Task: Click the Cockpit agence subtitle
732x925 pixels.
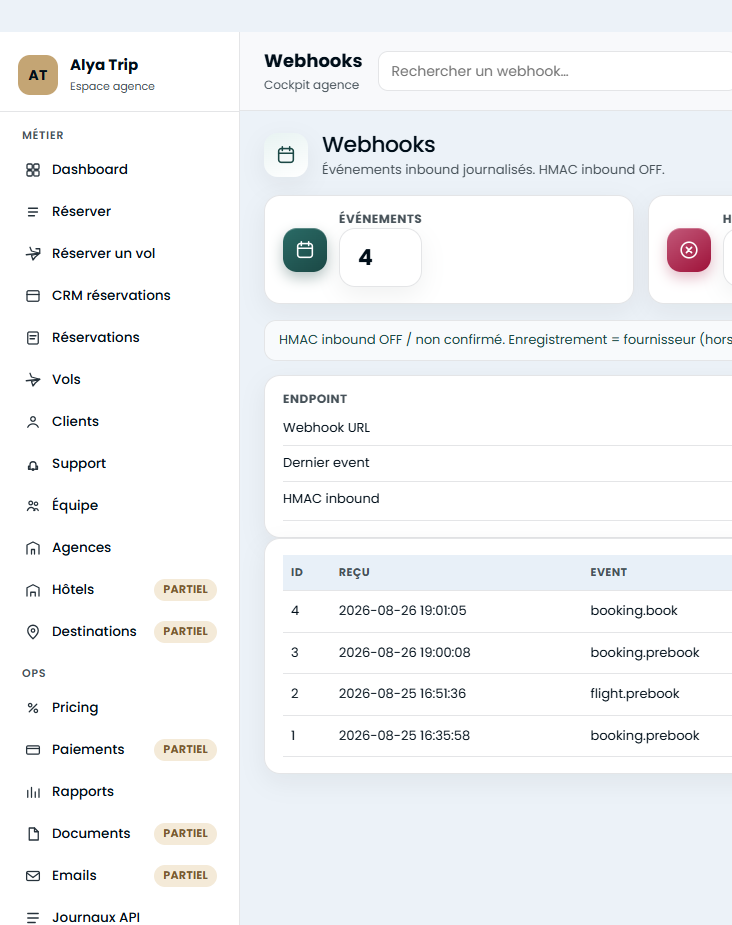Action: (311, 85)
